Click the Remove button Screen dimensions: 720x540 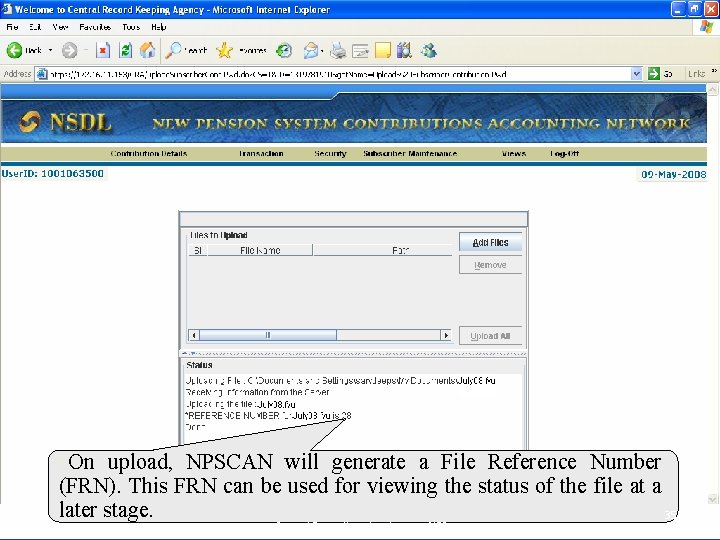pos(490,265)
